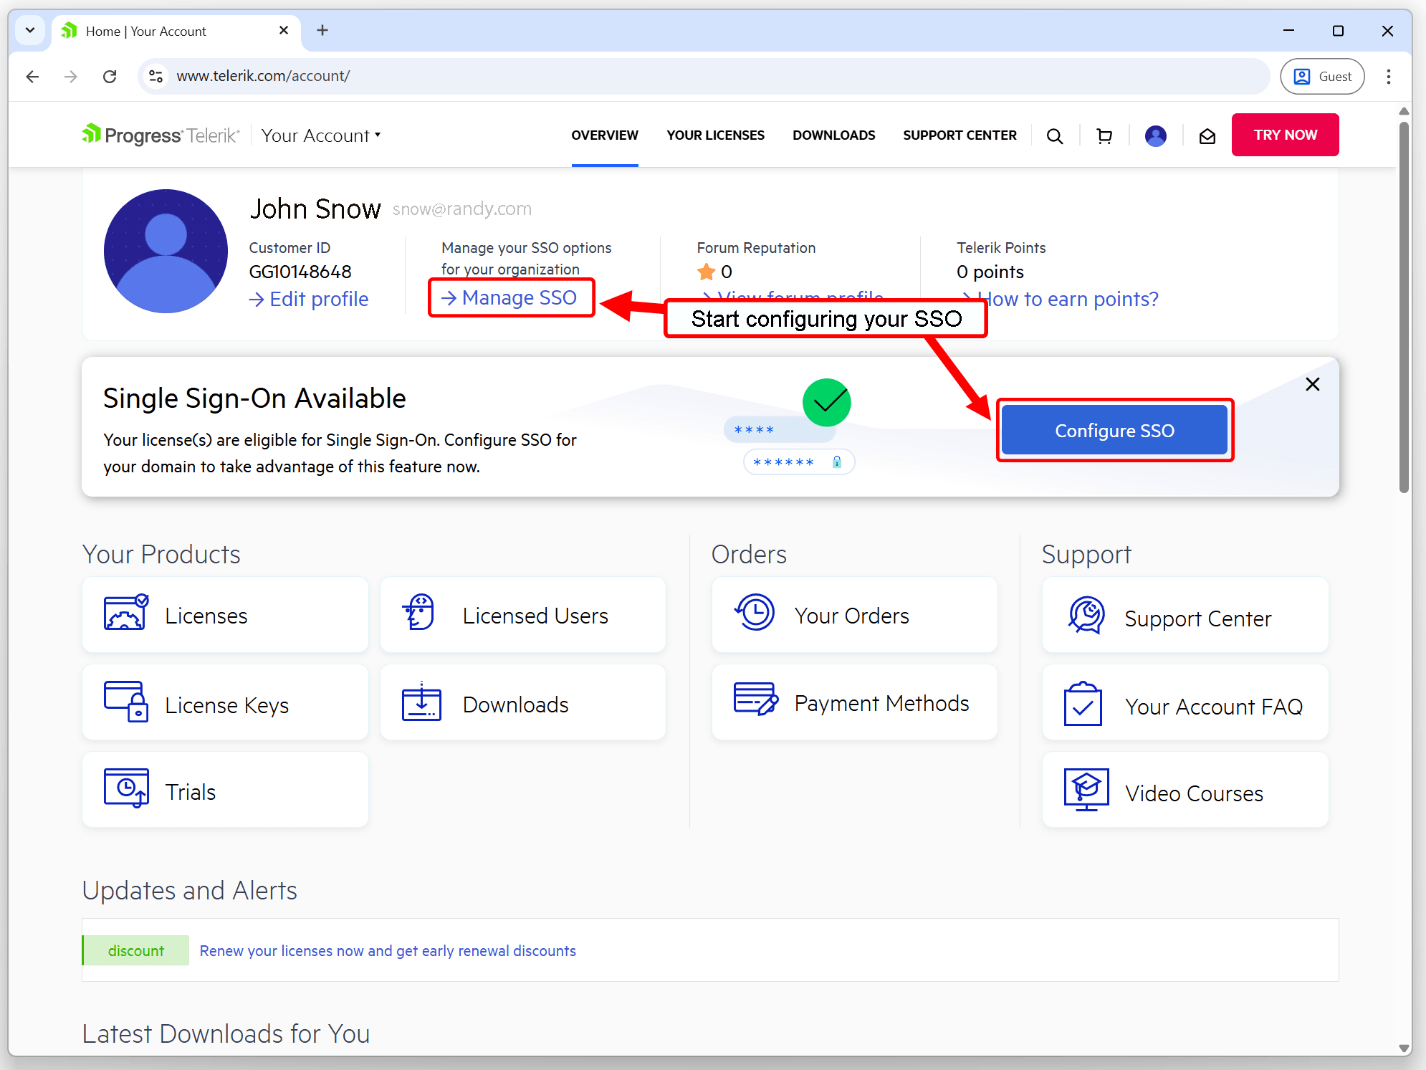The image size is (1426, 1070).
Task: Click the Support Center headset icon
Action: 1086,615
